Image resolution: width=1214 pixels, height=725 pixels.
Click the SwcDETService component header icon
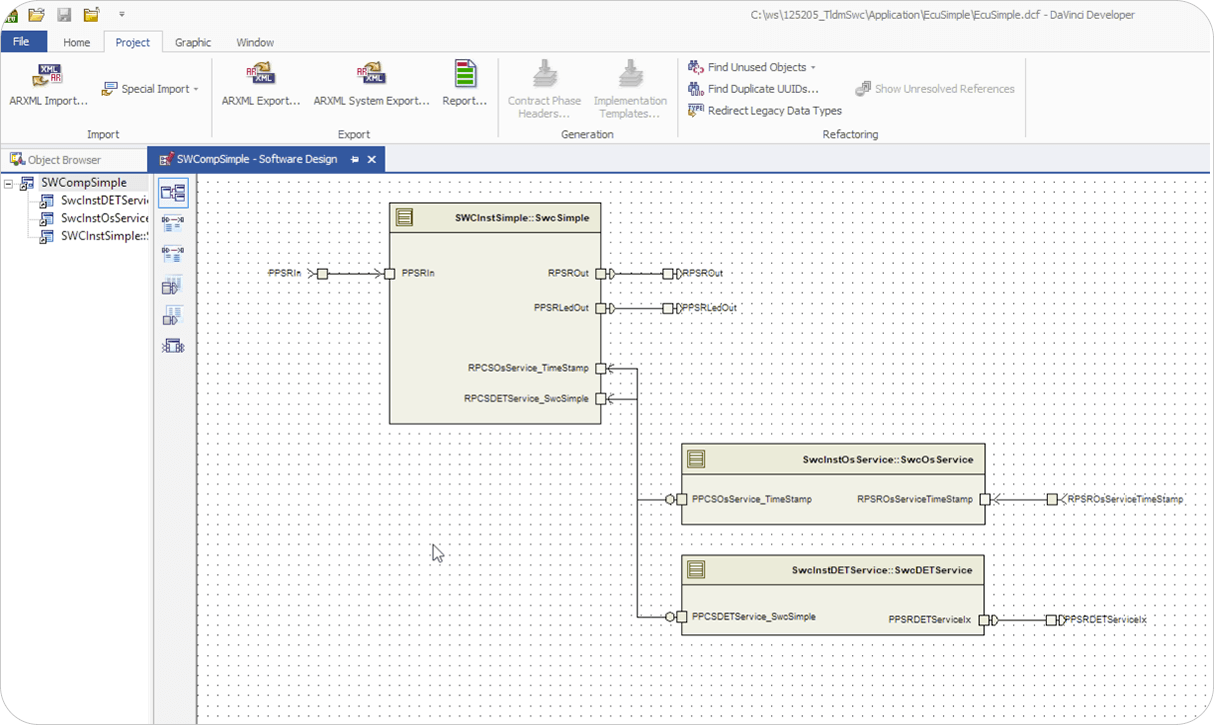[x=696, y=570]
